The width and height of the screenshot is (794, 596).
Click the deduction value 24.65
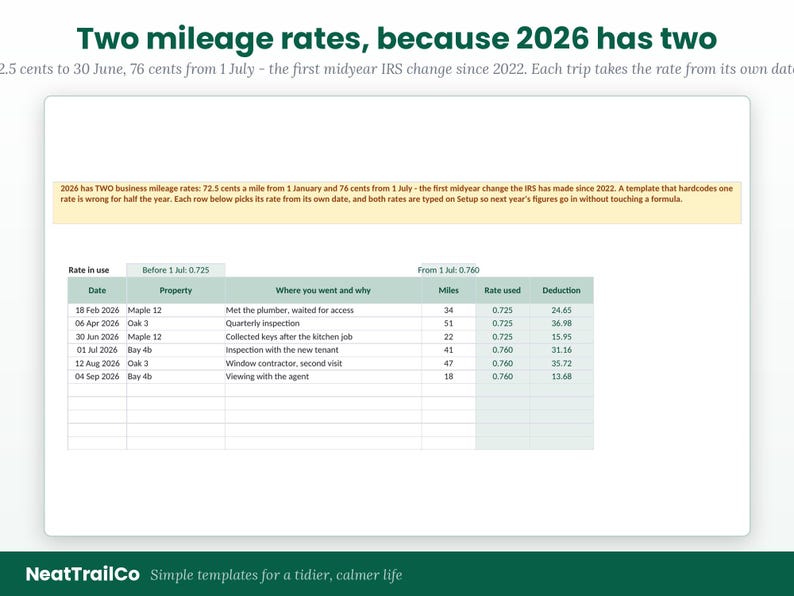[x=562, y=310]
